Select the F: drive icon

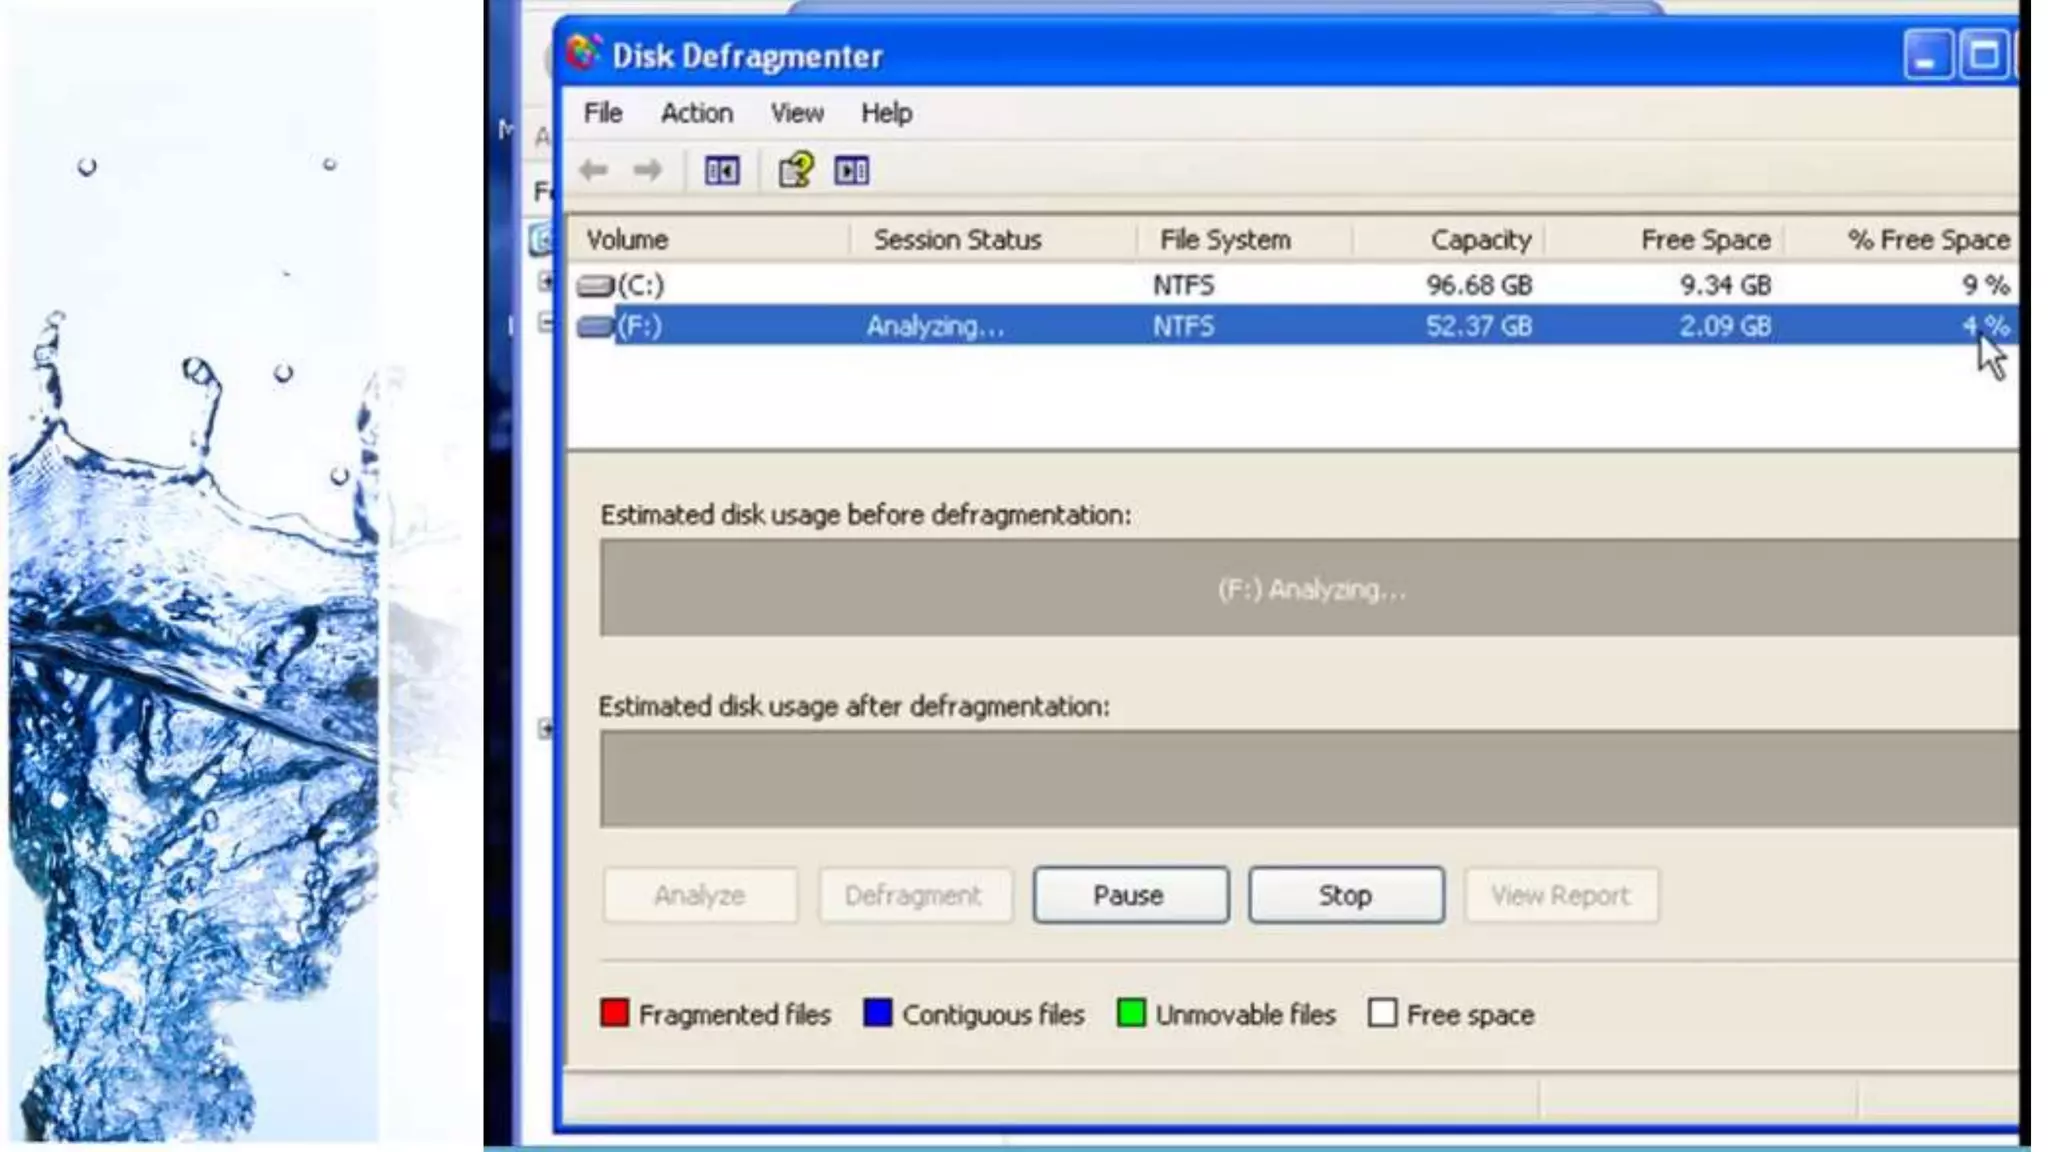(x=596, y=327)
